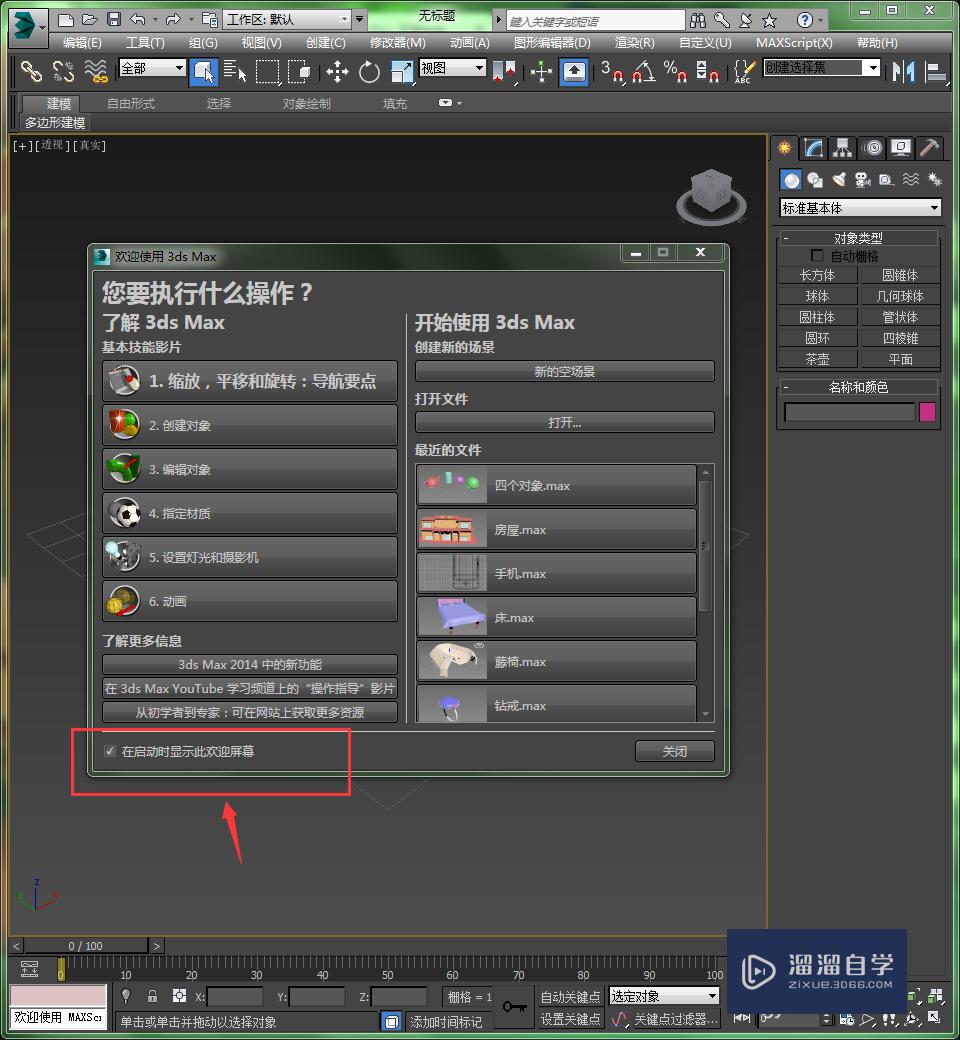Screen dimensions: 960x1040
Task: Open the 选定对象 key filter dropdown
Action: pyautogui.click(x=663, y=996)
